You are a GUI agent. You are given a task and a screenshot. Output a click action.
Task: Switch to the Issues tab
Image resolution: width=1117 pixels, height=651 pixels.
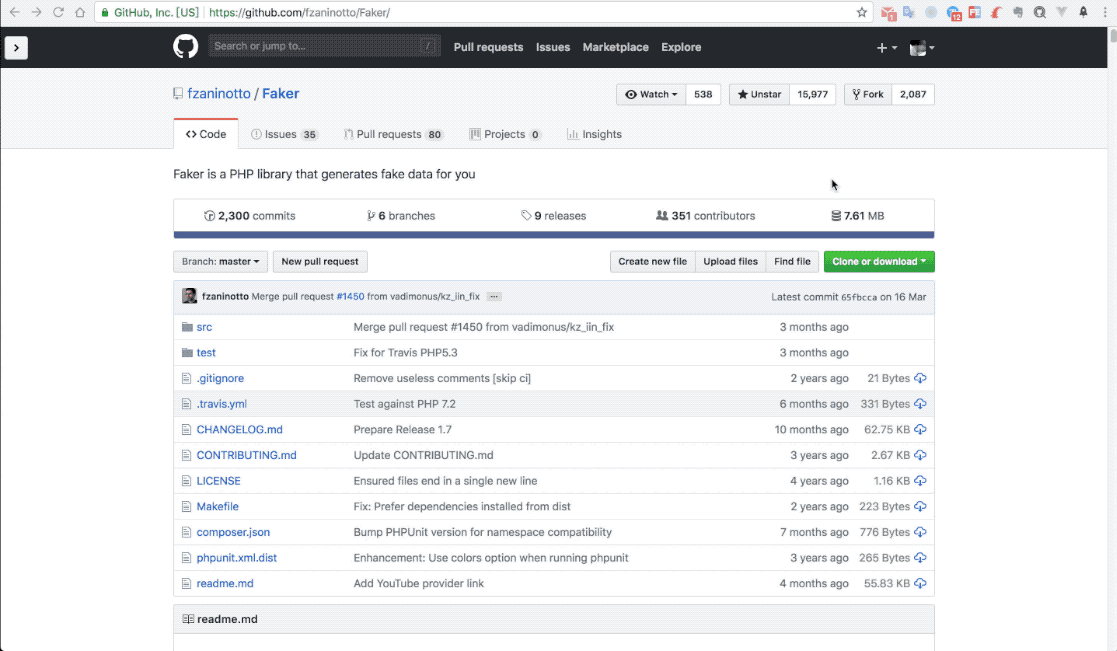pos(284,134)
